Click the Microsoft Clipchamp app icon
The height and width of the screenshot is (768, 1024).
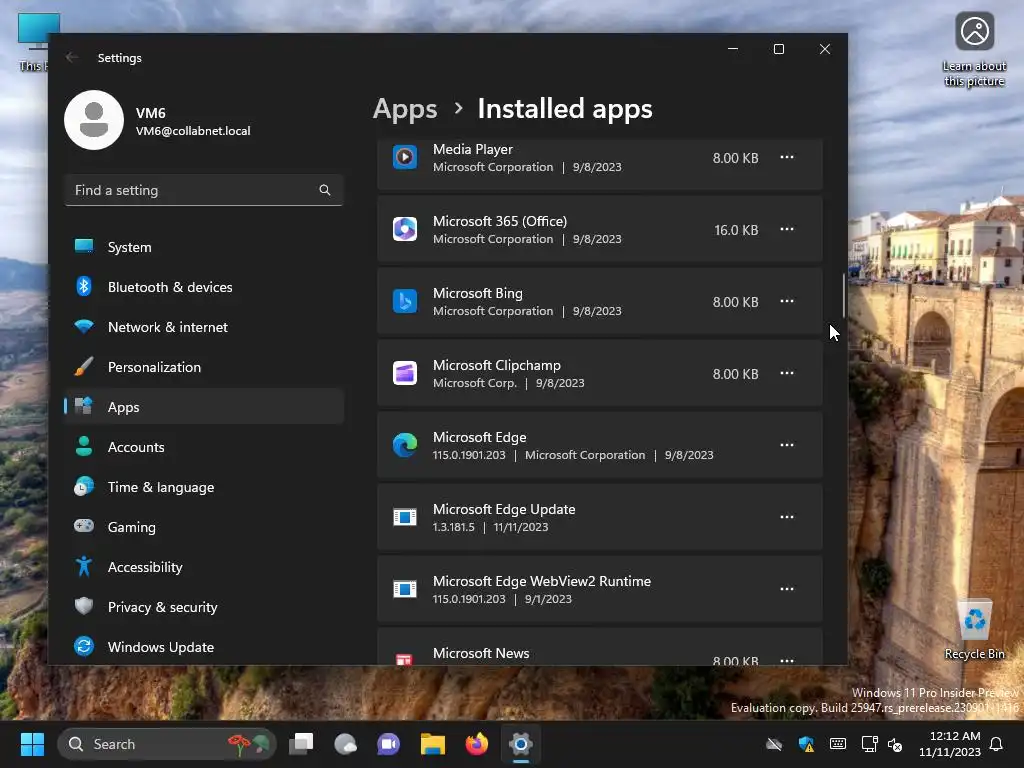(x=405, y=374)
